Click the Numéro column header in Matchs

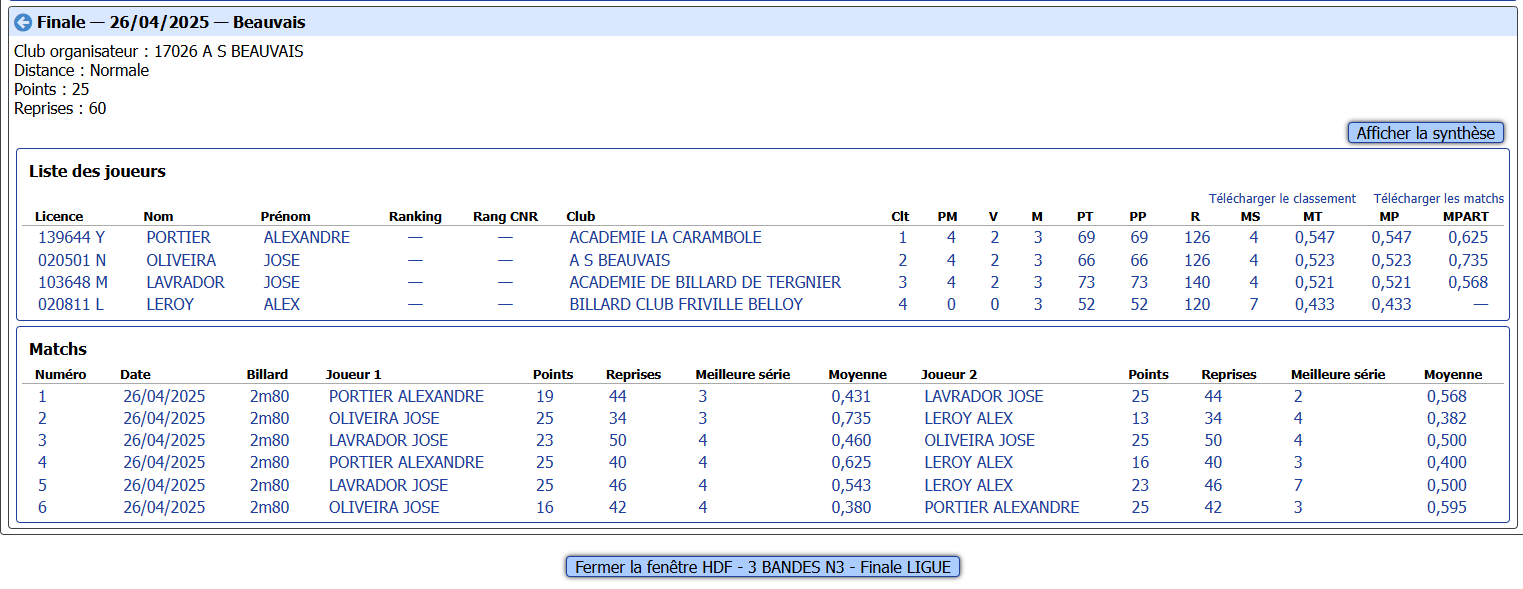61,374
